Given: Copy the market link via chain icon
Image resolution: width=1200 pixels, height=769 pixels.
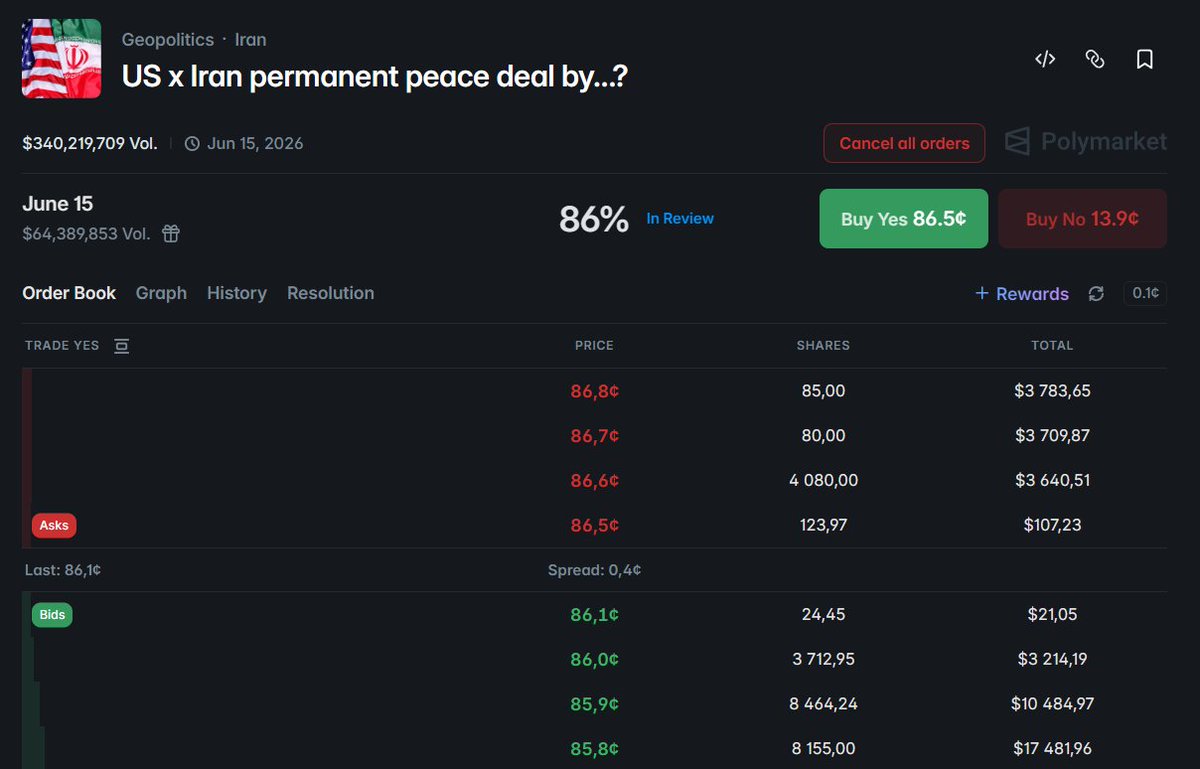Looking at the screenshot, I should [1095, 59].
